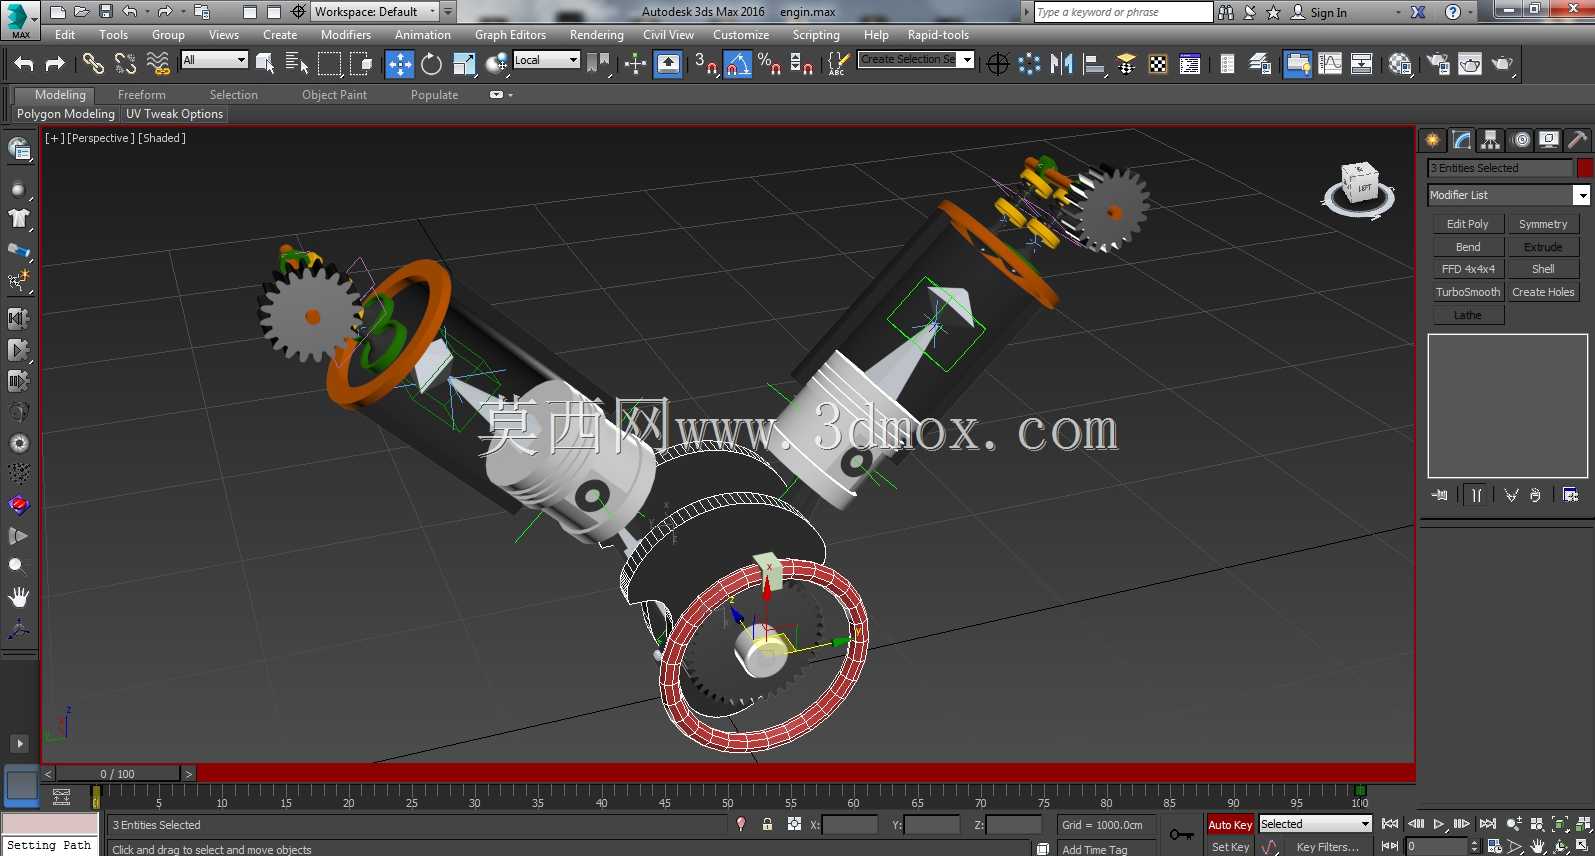Save the file from the quick access toolbar
This screenshot has height=856, width=1595.
coord(106,12)
